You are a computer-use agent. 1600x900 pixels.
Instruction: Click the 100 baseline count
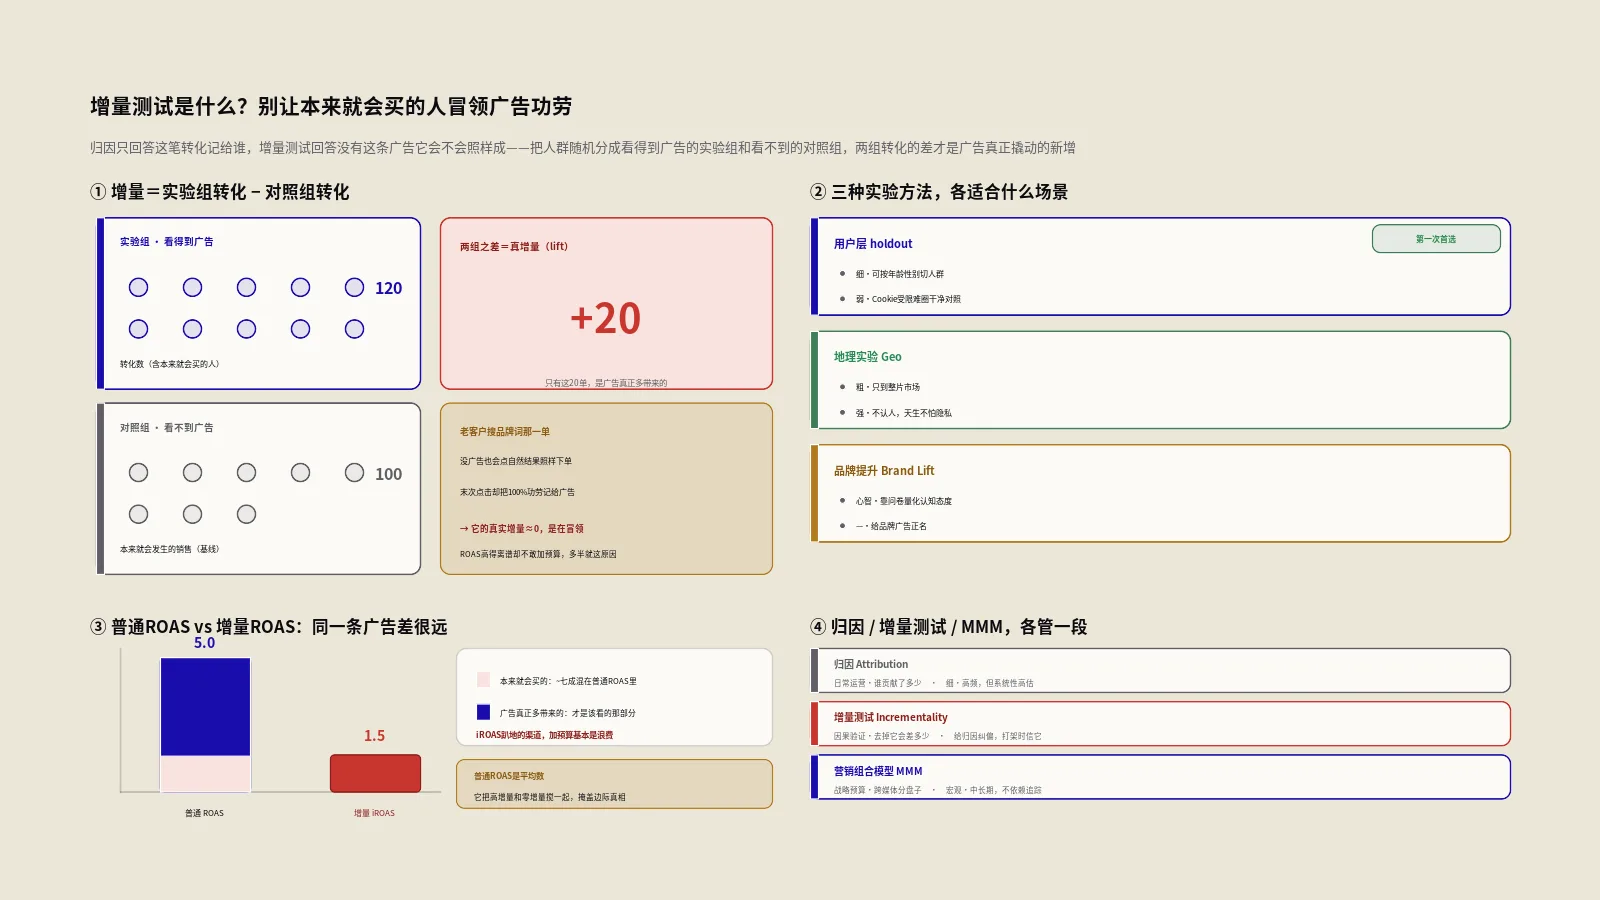click(x=389, y=475)
